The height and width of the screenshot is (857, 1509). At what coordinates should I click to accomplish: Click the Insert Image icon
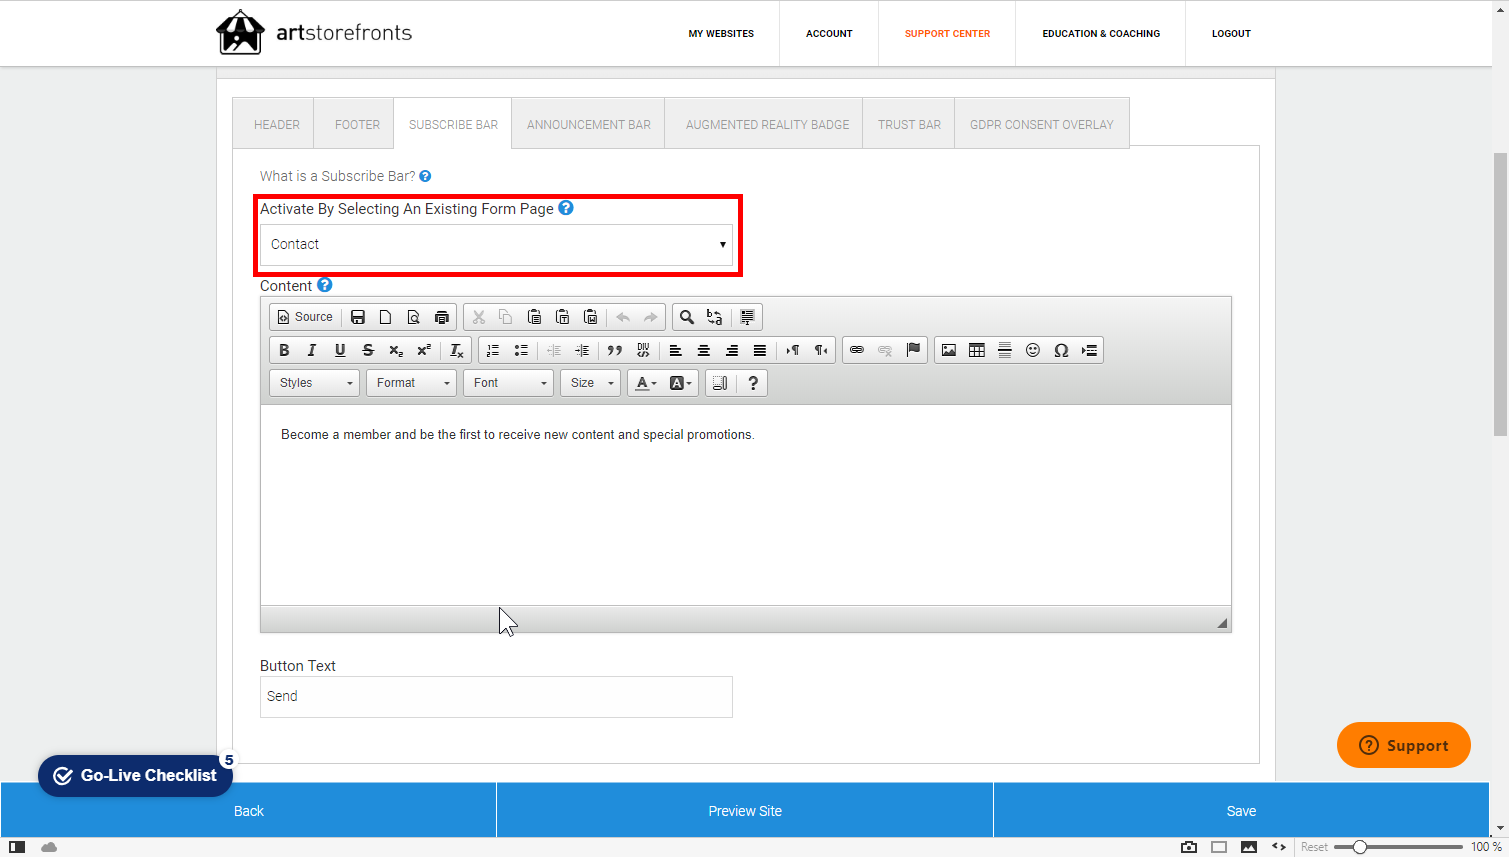coord(949,350)
